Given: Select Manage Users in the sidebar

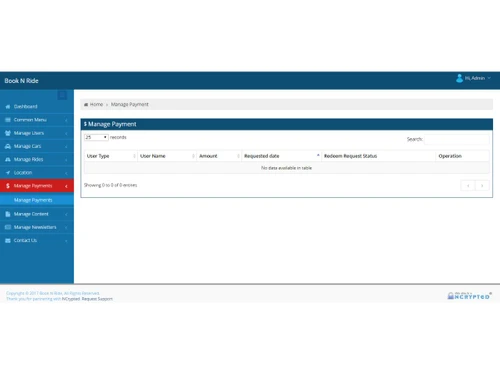Looking at the screenshot, I should [37, 133].
